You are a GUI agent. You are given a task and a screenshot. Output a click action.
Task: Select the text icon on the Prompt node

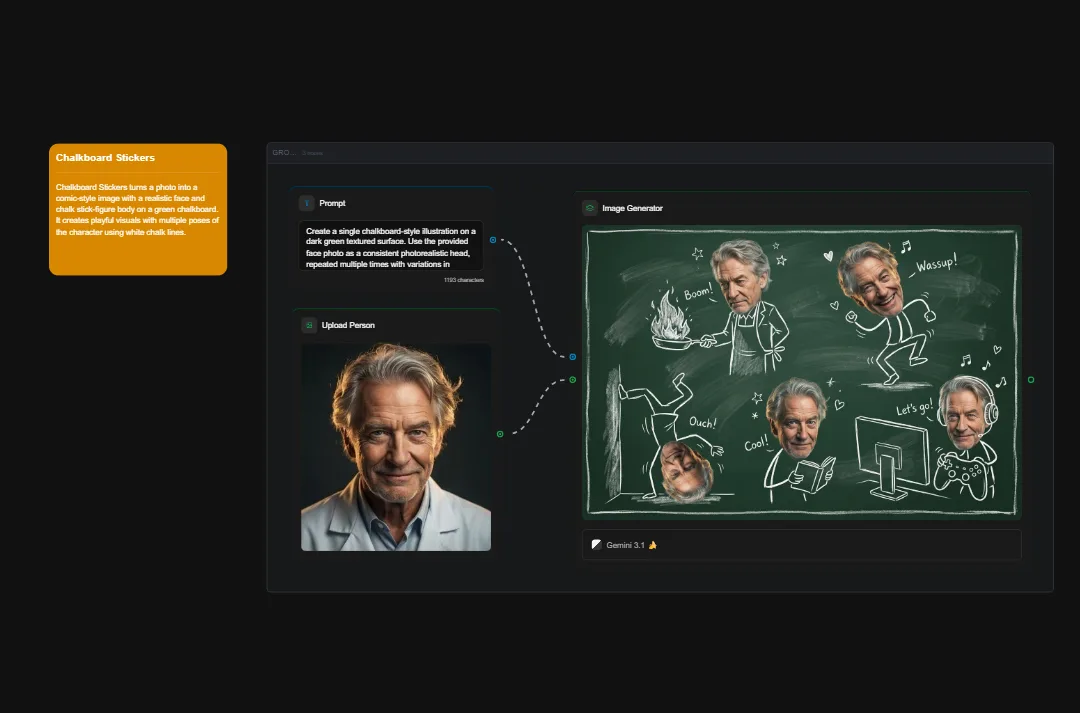[x=306, y=203]
